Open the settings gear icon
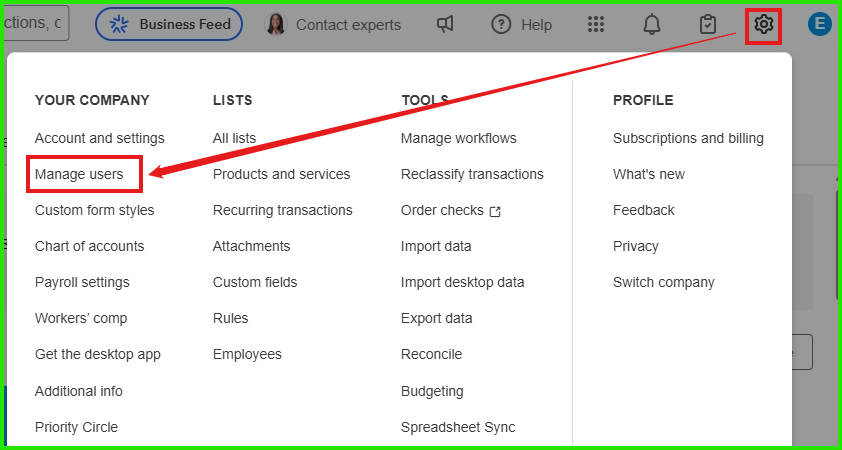 763,24
